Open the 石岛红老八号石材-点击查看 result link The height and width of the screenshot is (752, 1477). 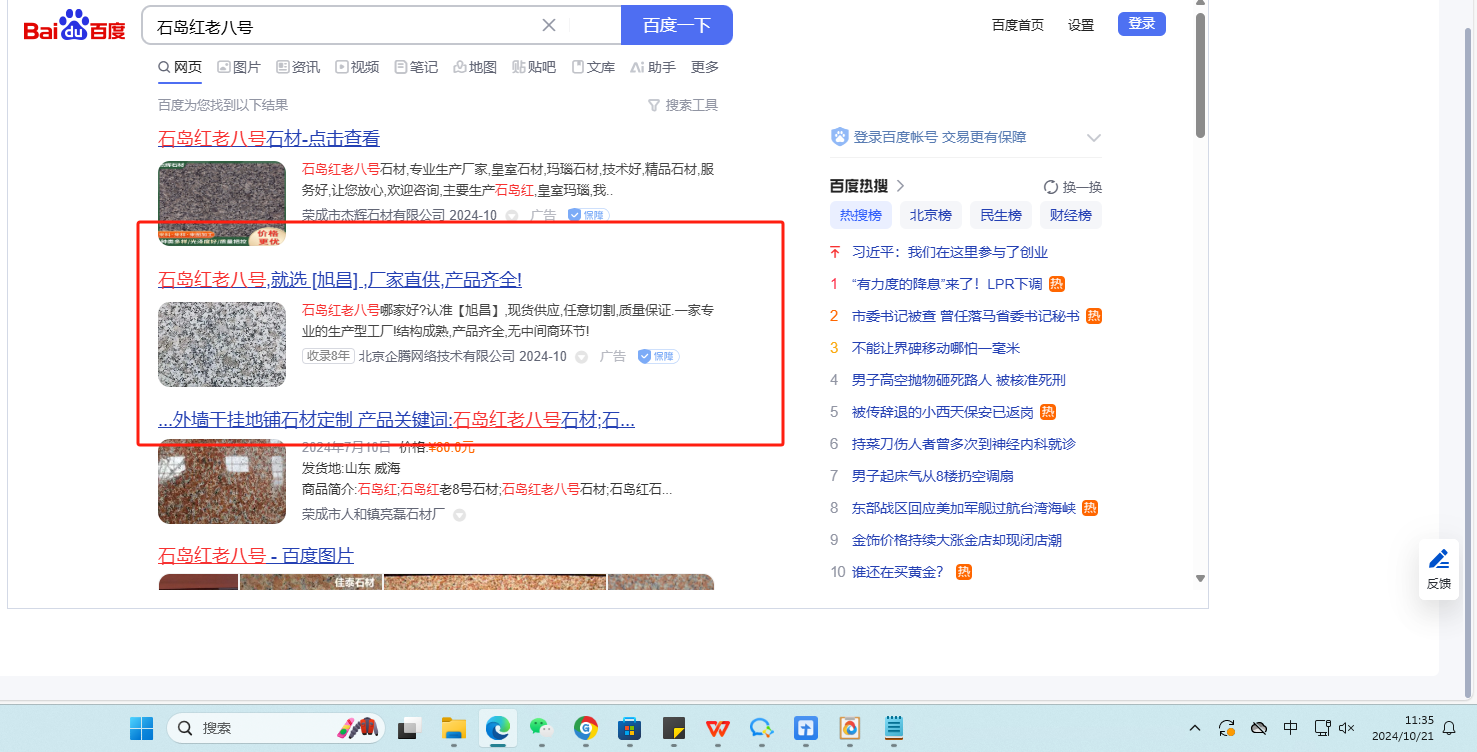click(x=268, y=139)
